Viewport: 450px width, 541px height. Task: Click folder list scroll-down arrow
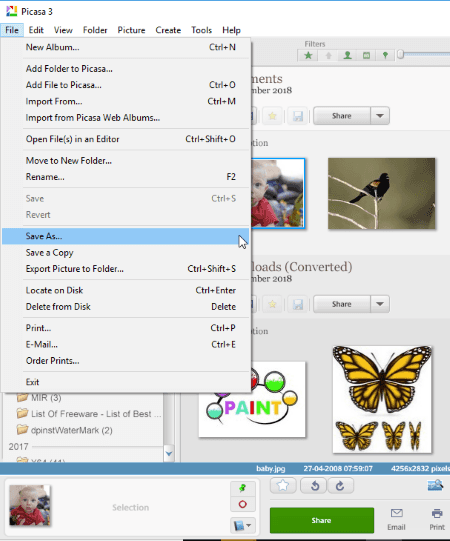169,453
